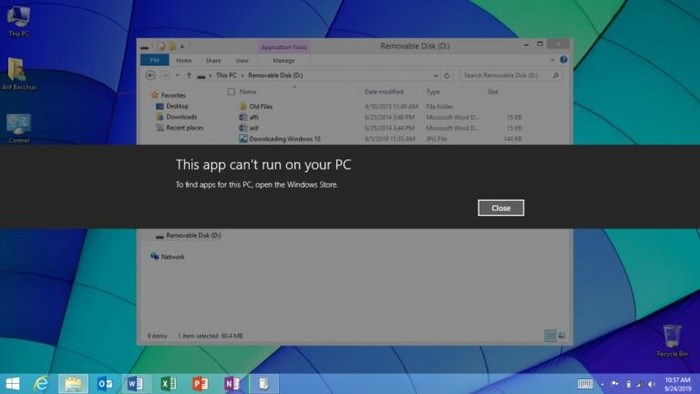Select the Arif Bacchus user folder icon
Image resolution: width=700 pixels, height=394 pixels.
pyautogui.click(x=18, y=74)
